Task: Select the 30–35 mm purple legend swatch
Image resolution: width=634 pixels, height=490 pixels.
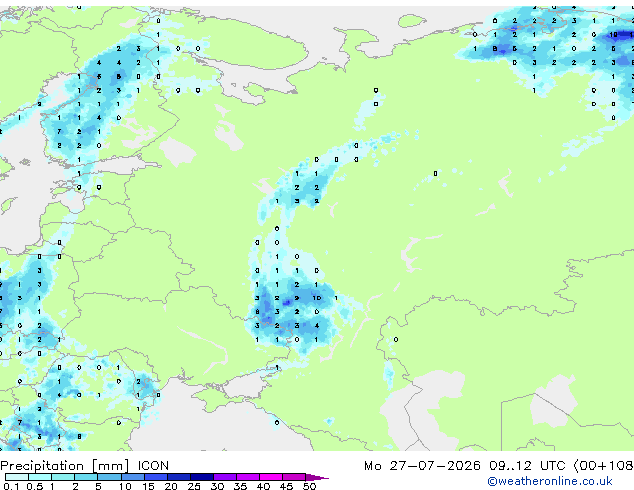Action: (225, 477)
